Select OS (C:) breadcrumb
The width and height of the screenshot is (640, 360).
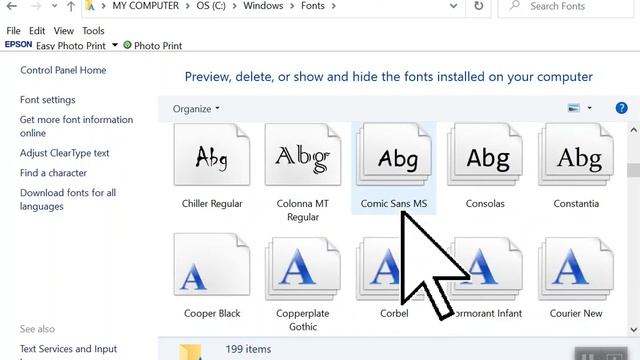(211, 6)
